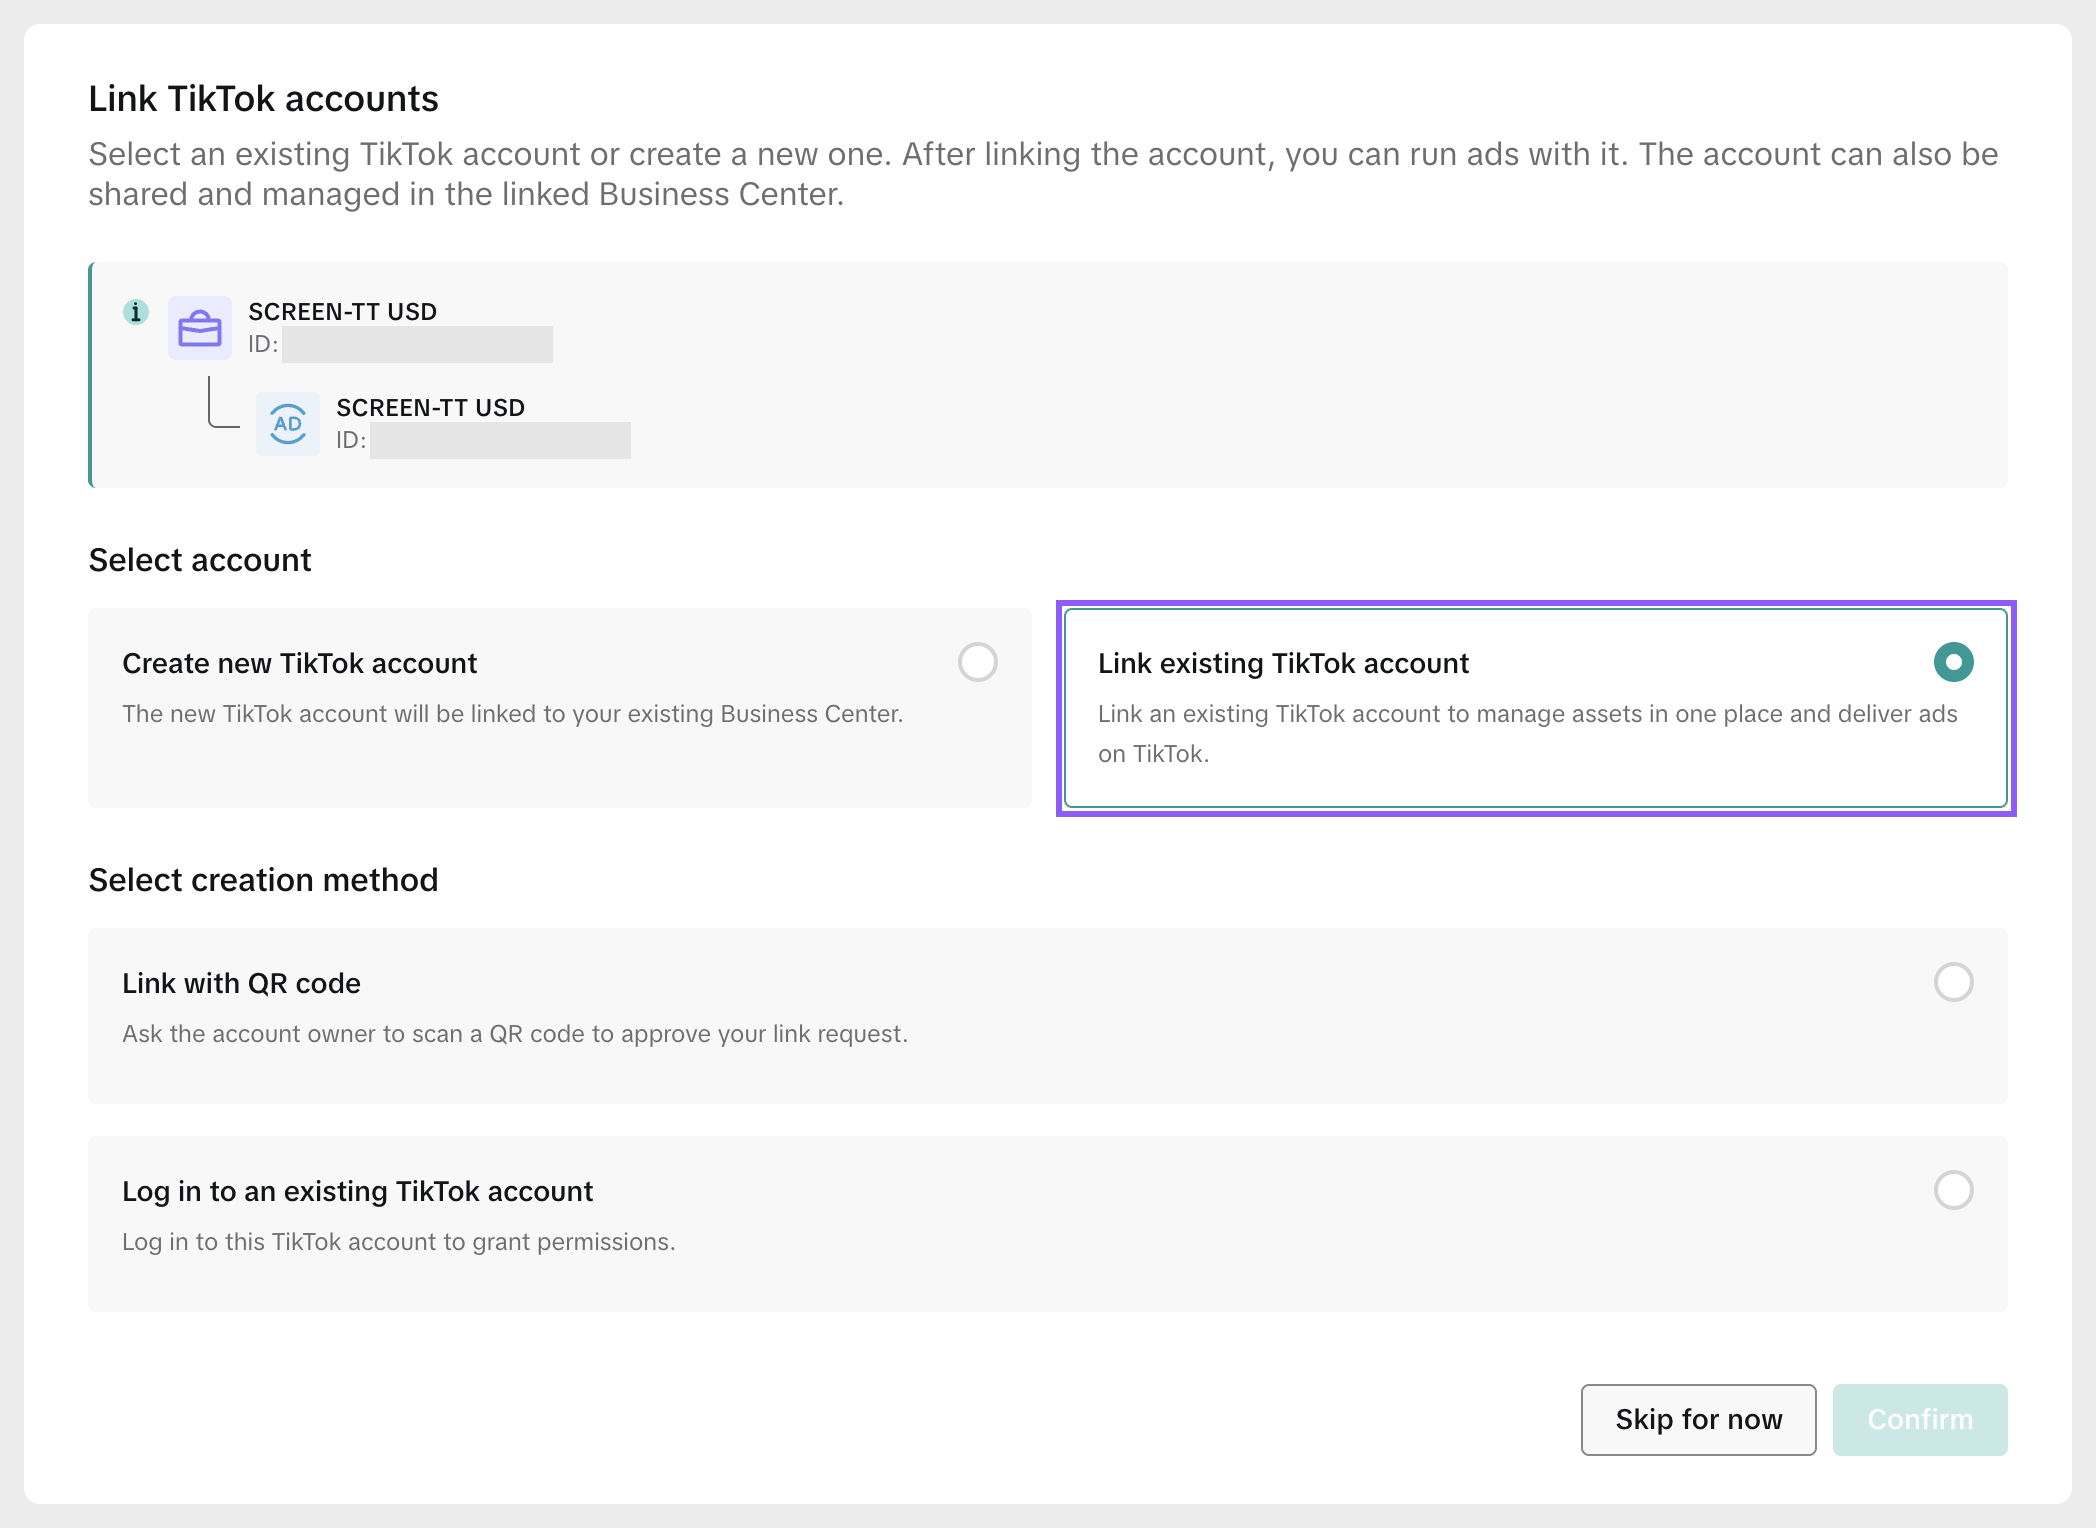Click the redacted ad account ID field
The image size is (2096, 1528).
click(500, 440)
